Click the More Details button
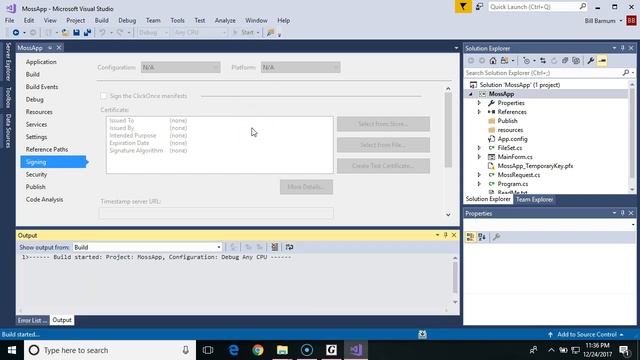The width and height of the screenshot is (640, 360). [306, 187]
